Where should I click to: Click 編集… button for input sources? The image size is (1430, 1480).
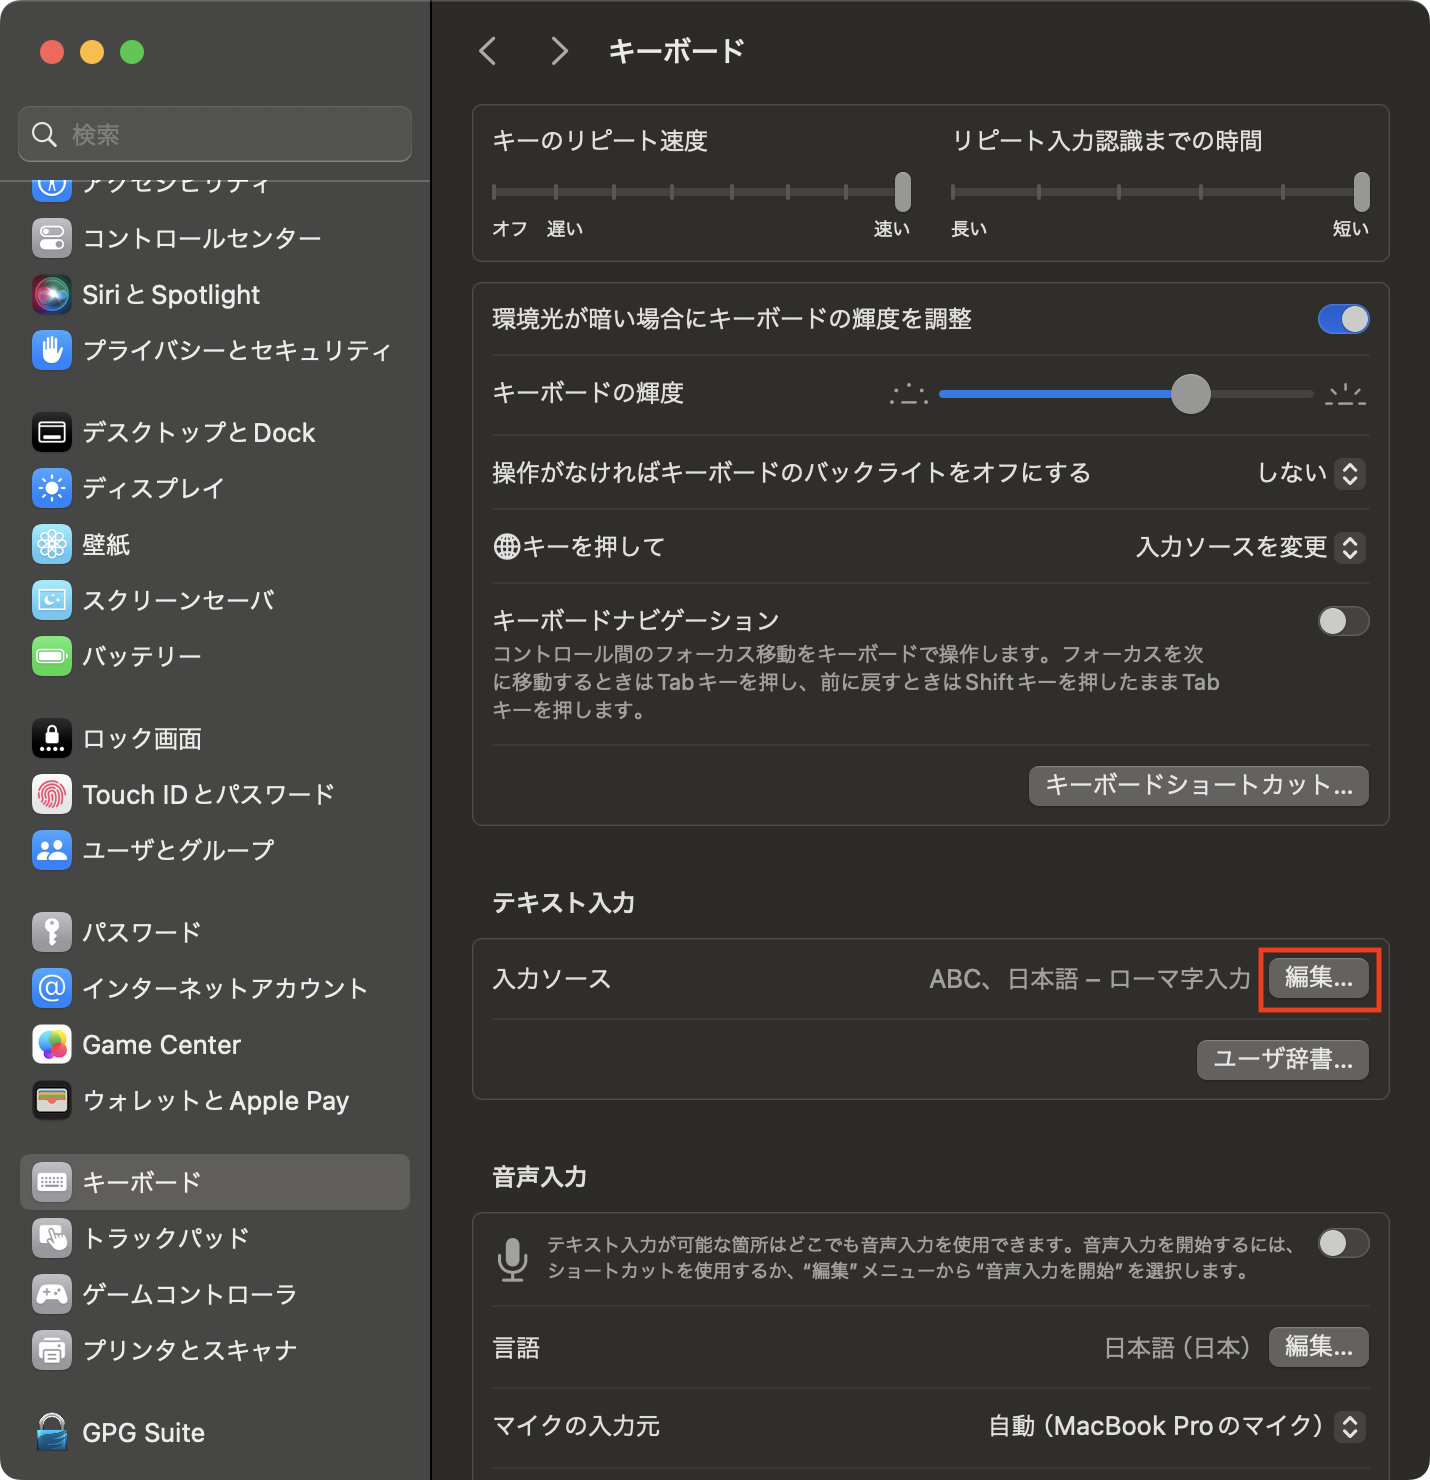coord(1319,978)
